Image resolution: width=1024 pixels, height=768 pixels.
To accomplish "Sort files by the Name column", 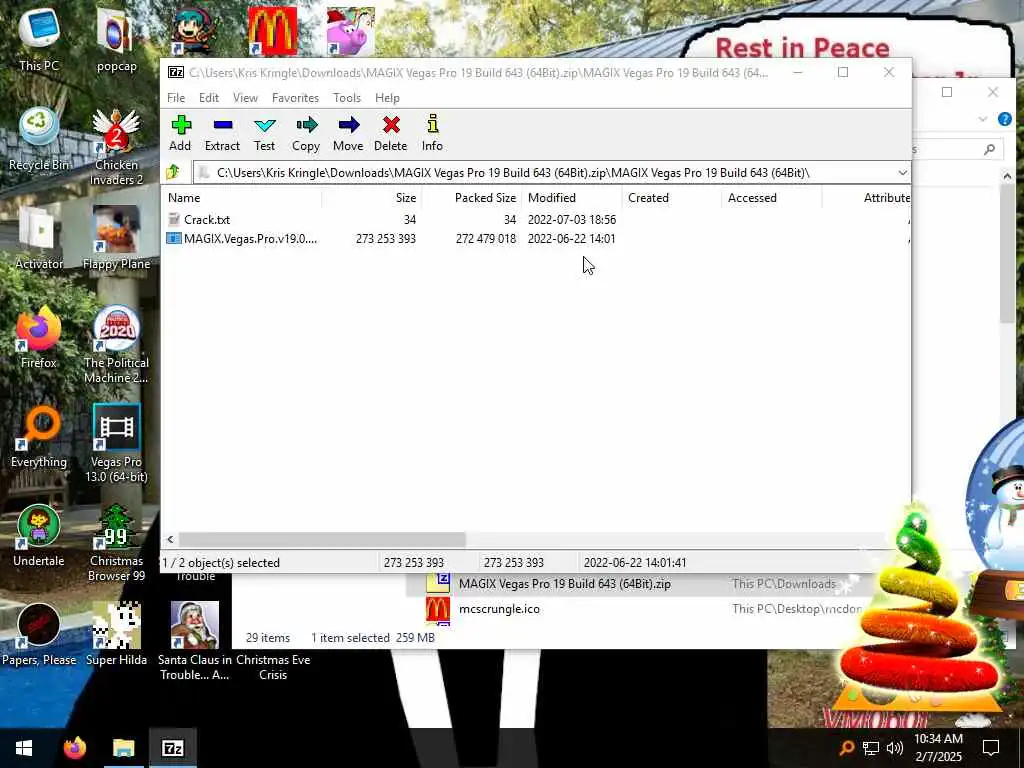I will coord(241,198).
